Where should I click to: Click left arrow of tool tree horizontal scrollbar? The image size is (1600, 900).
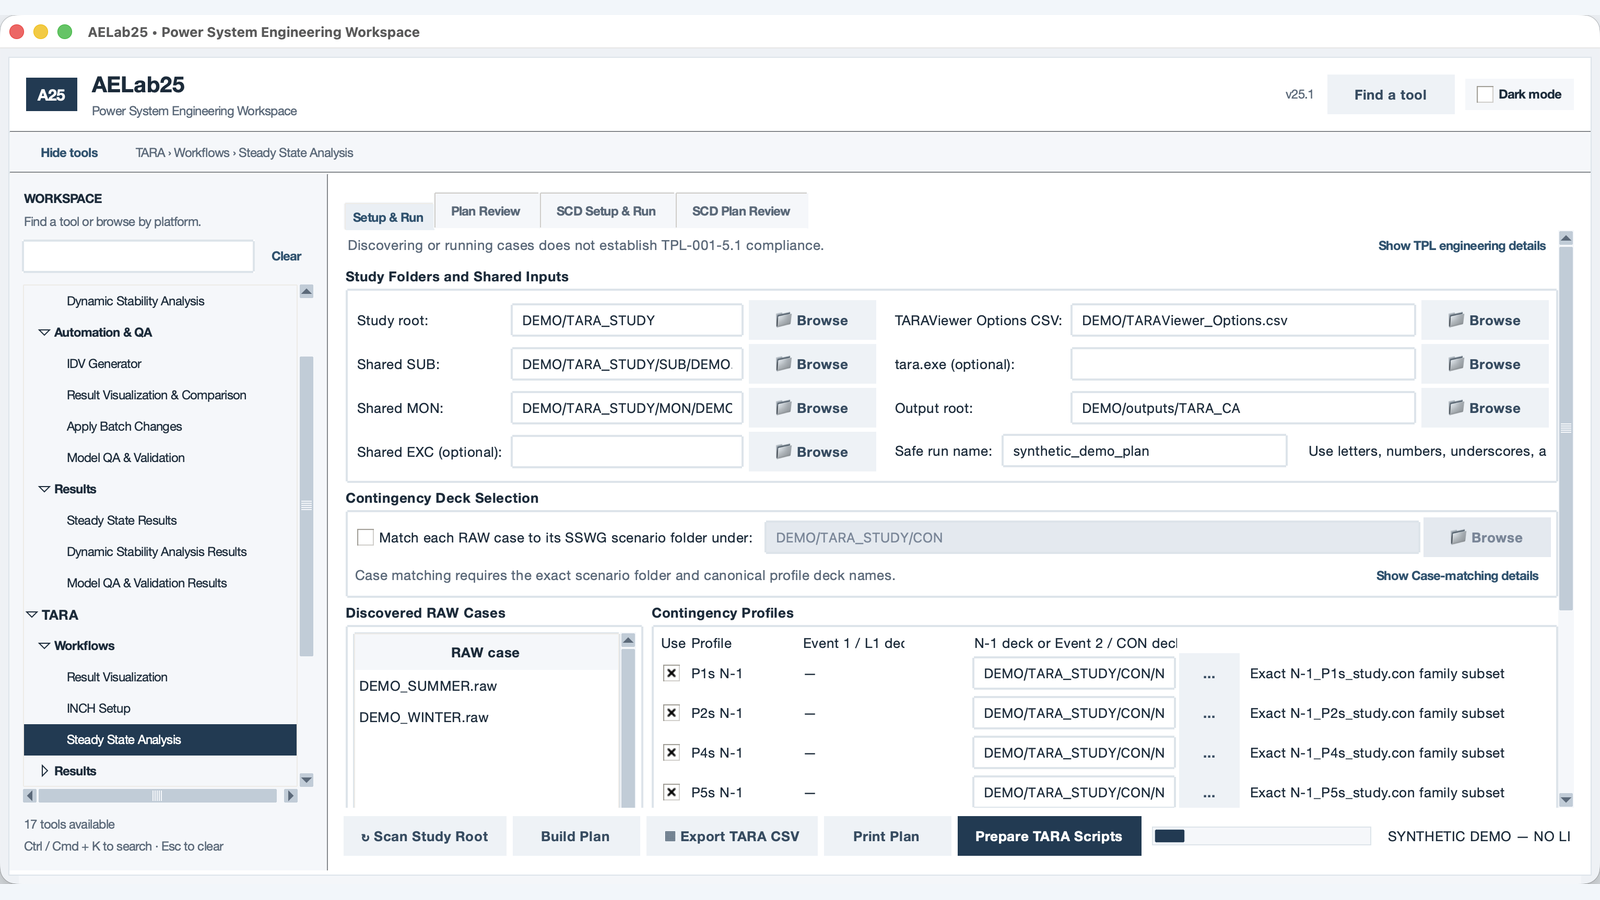click(30, 796)
